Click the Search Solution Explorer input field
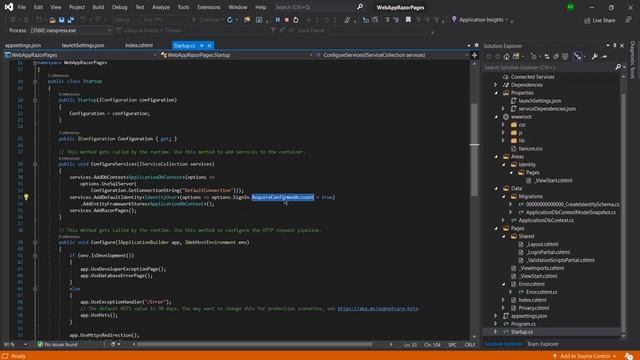Image resolution: width=640 pixels, height=360 pixels. [549, 67]
